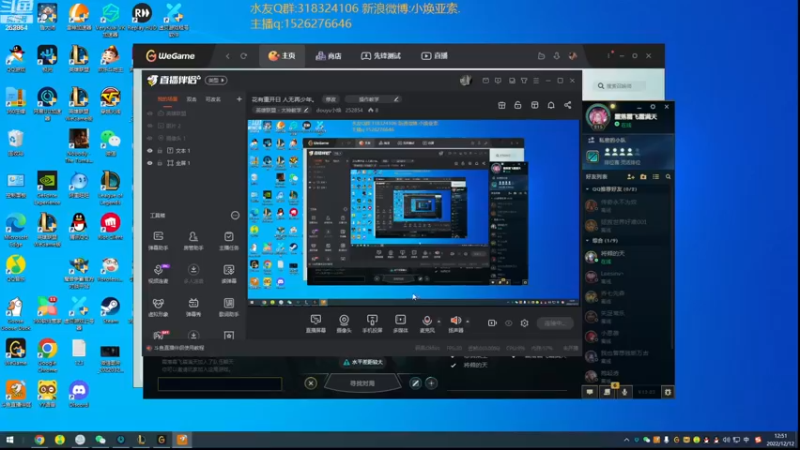Viewport: 800px width, 450px height.
Task: Add a multimedia source
Action: click(x=401, y=323)
